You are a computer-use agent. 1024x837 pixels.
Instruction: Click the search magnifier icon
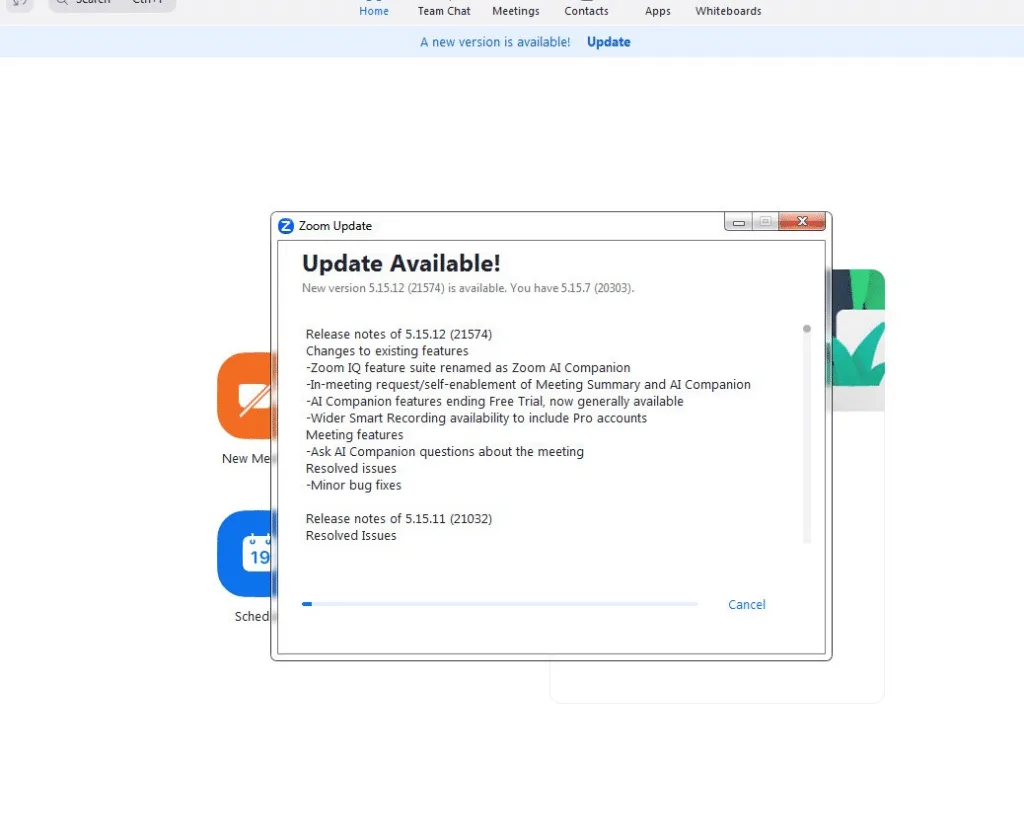click(60, 1)
